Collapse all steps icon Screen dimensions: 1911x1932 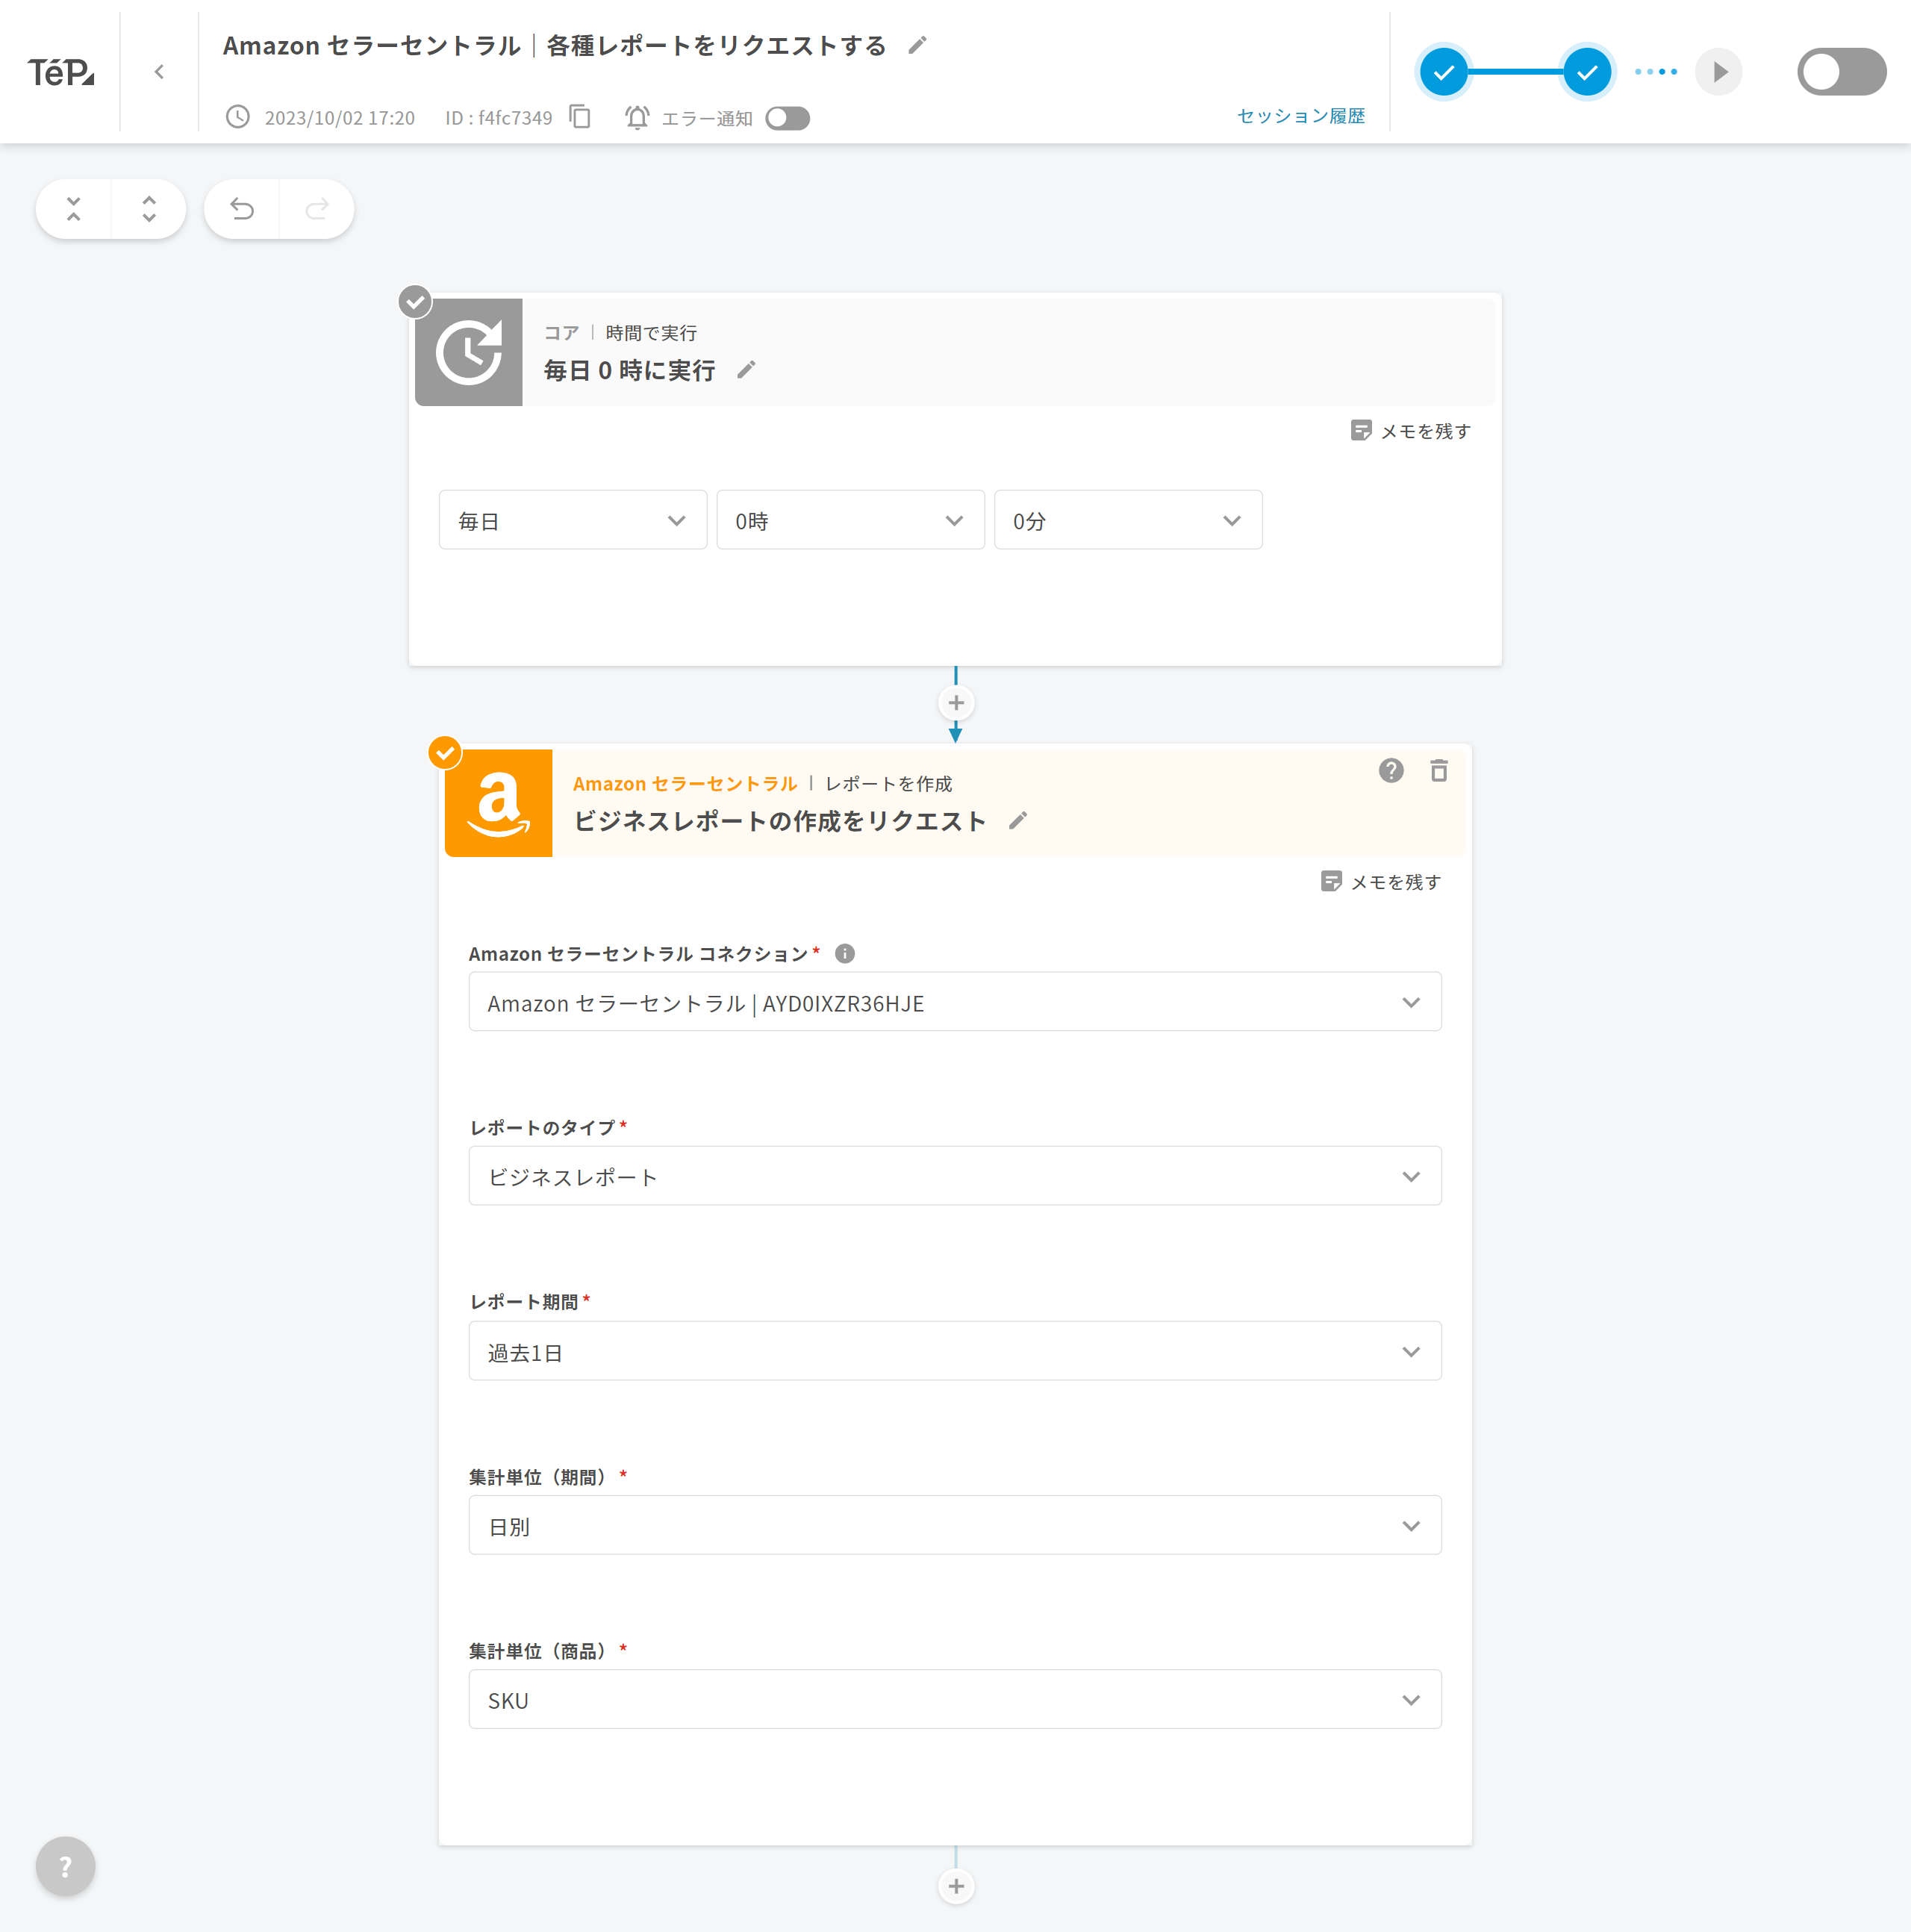pos(73,209)
